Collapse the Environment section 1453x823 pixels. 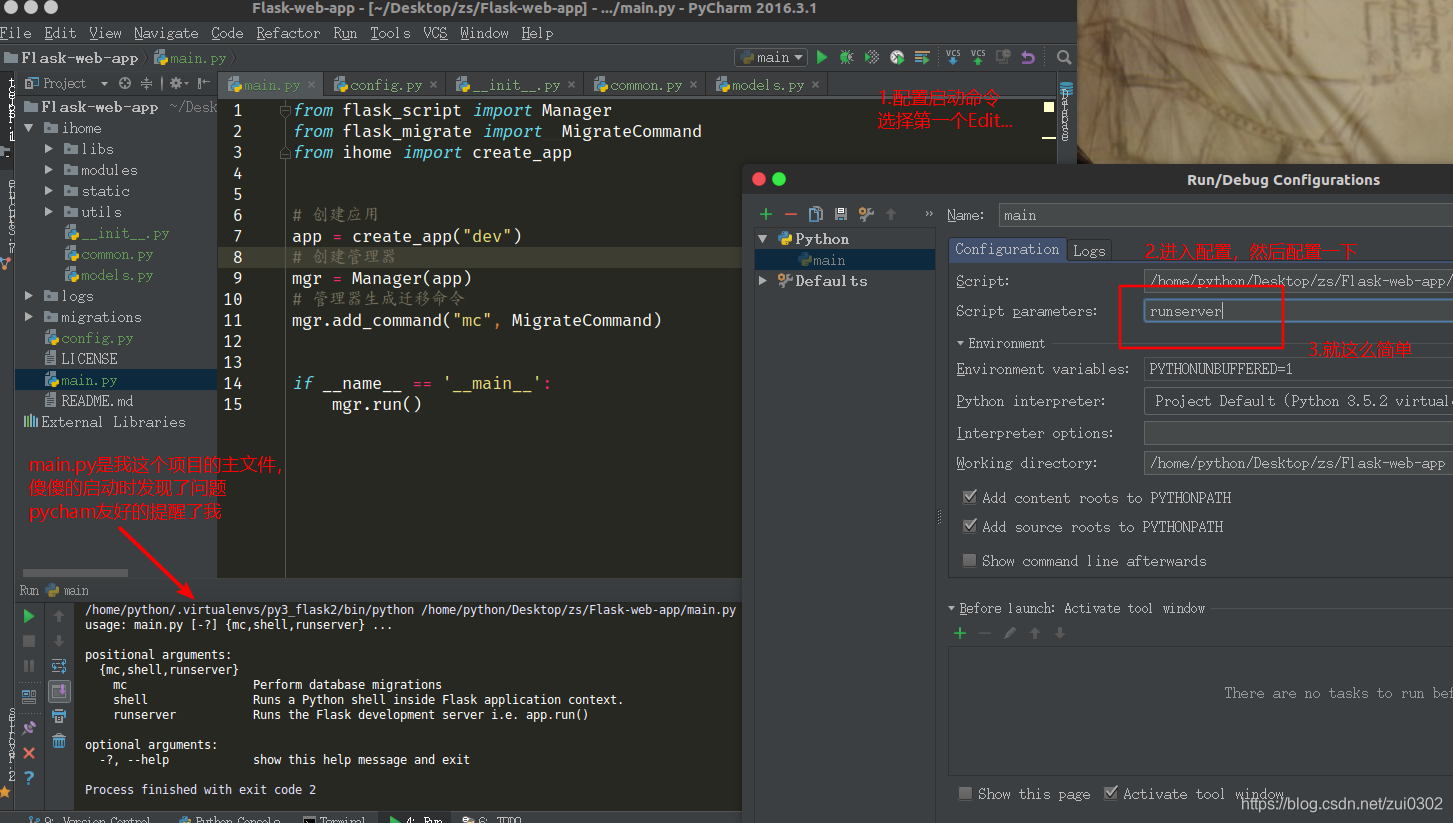[961, 343]
